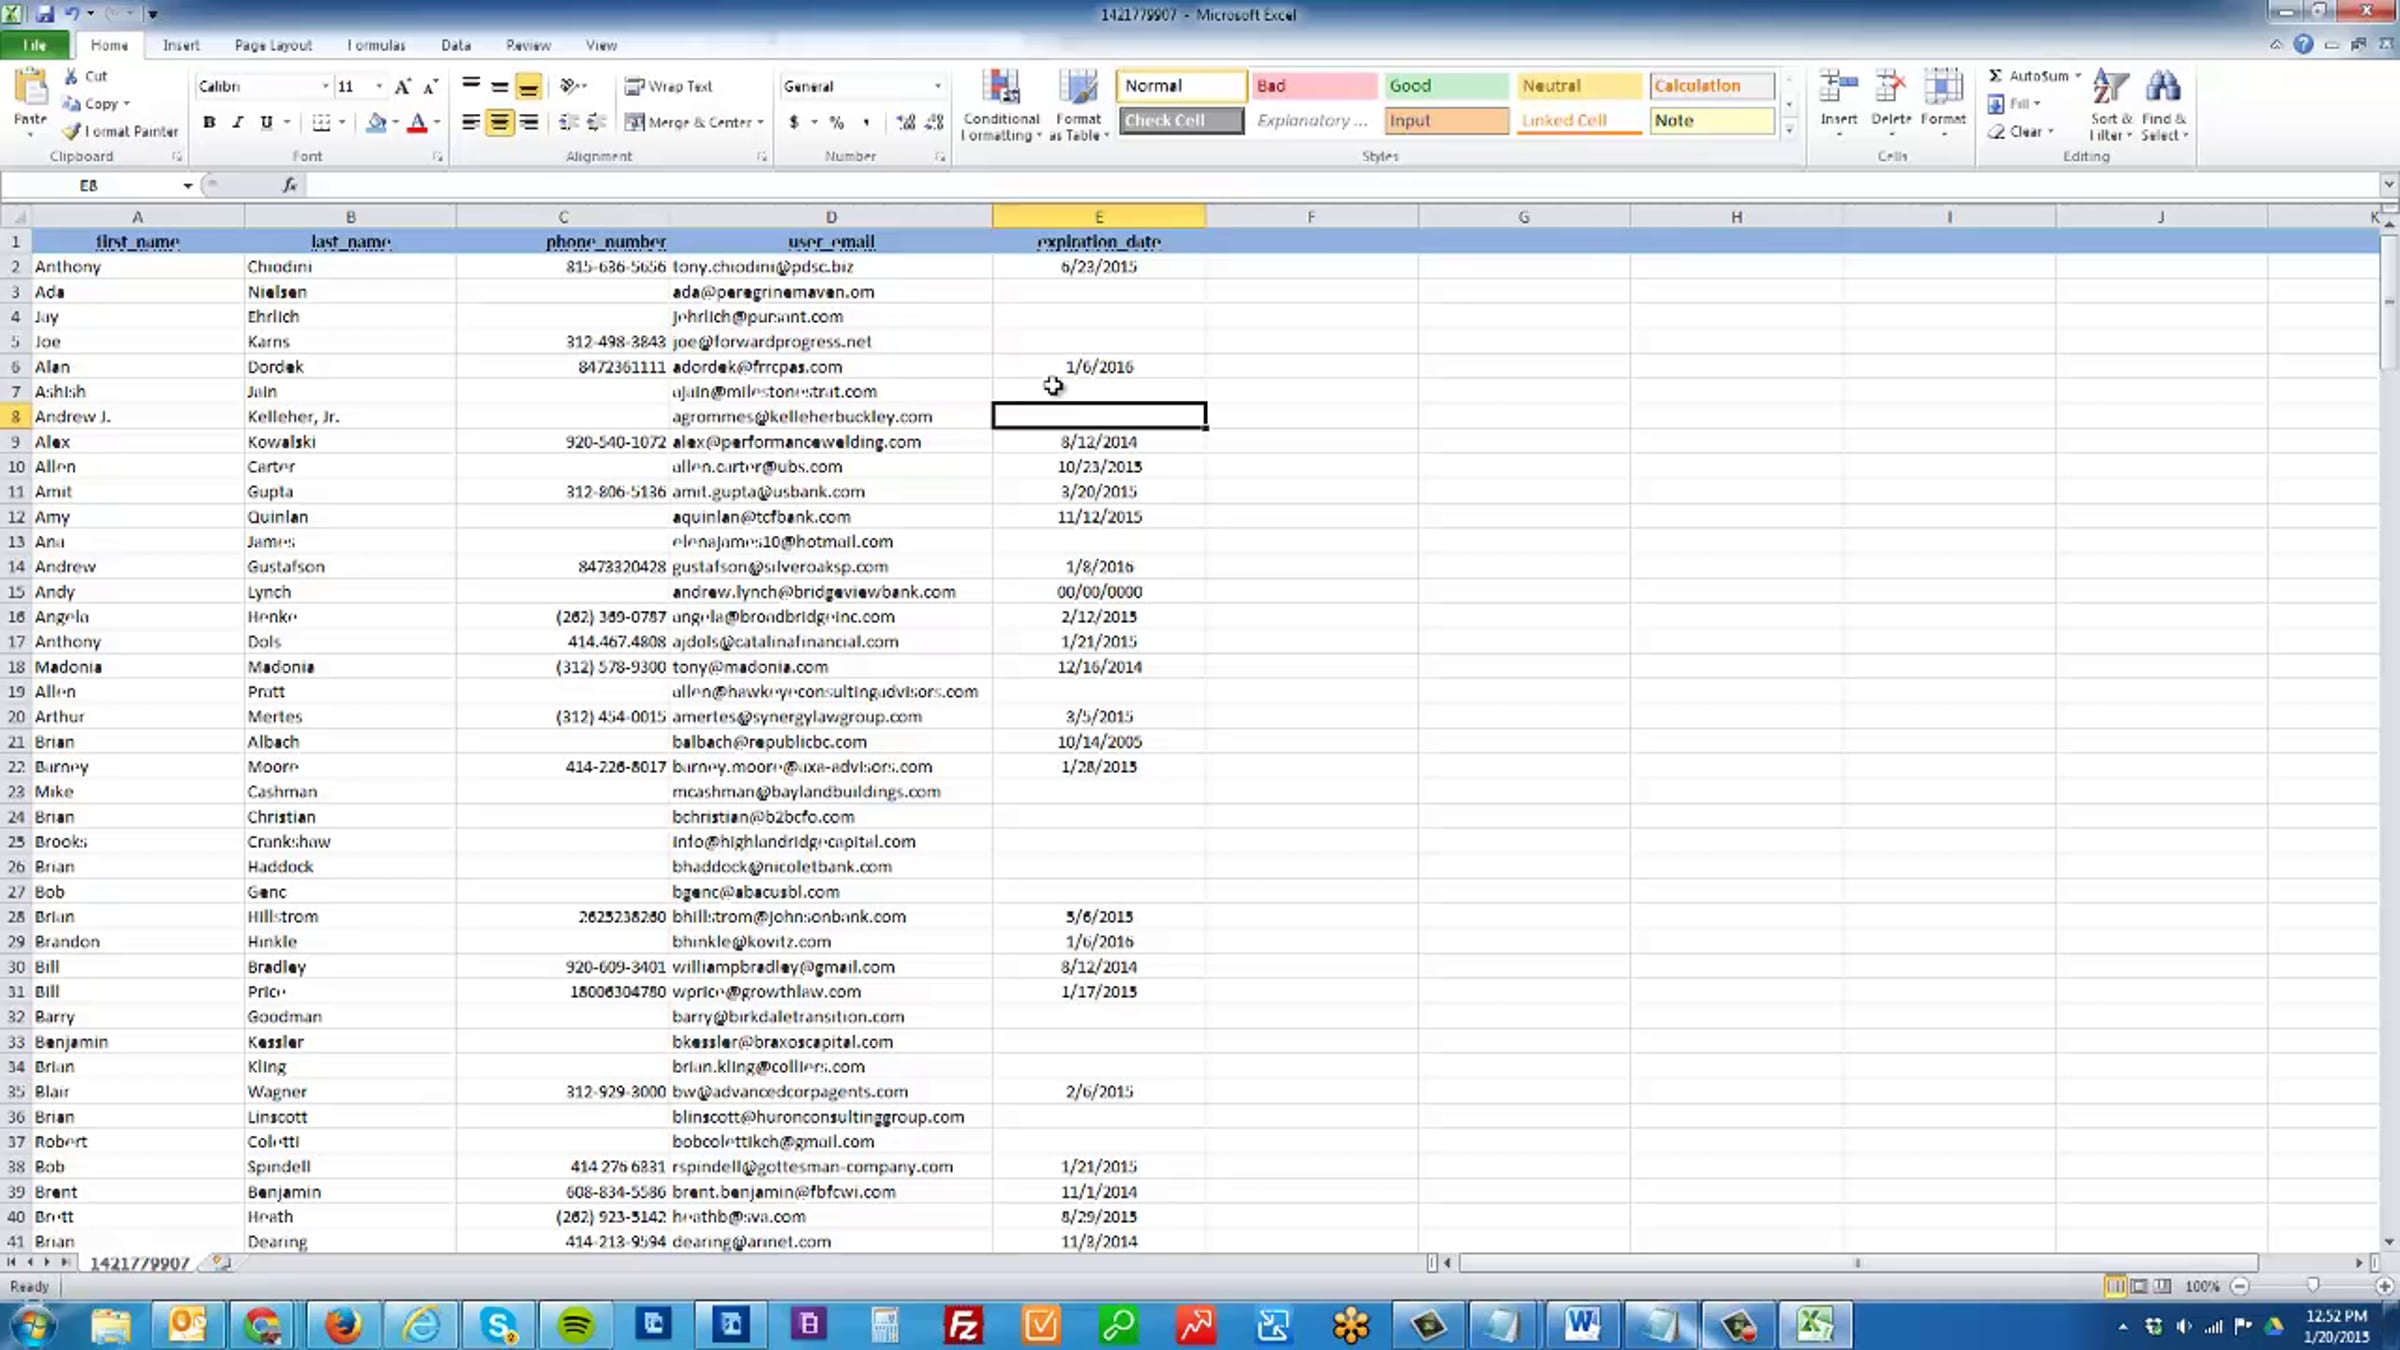Click the fill color paint bucket
2400x1350 pixels.
(375, 122)
